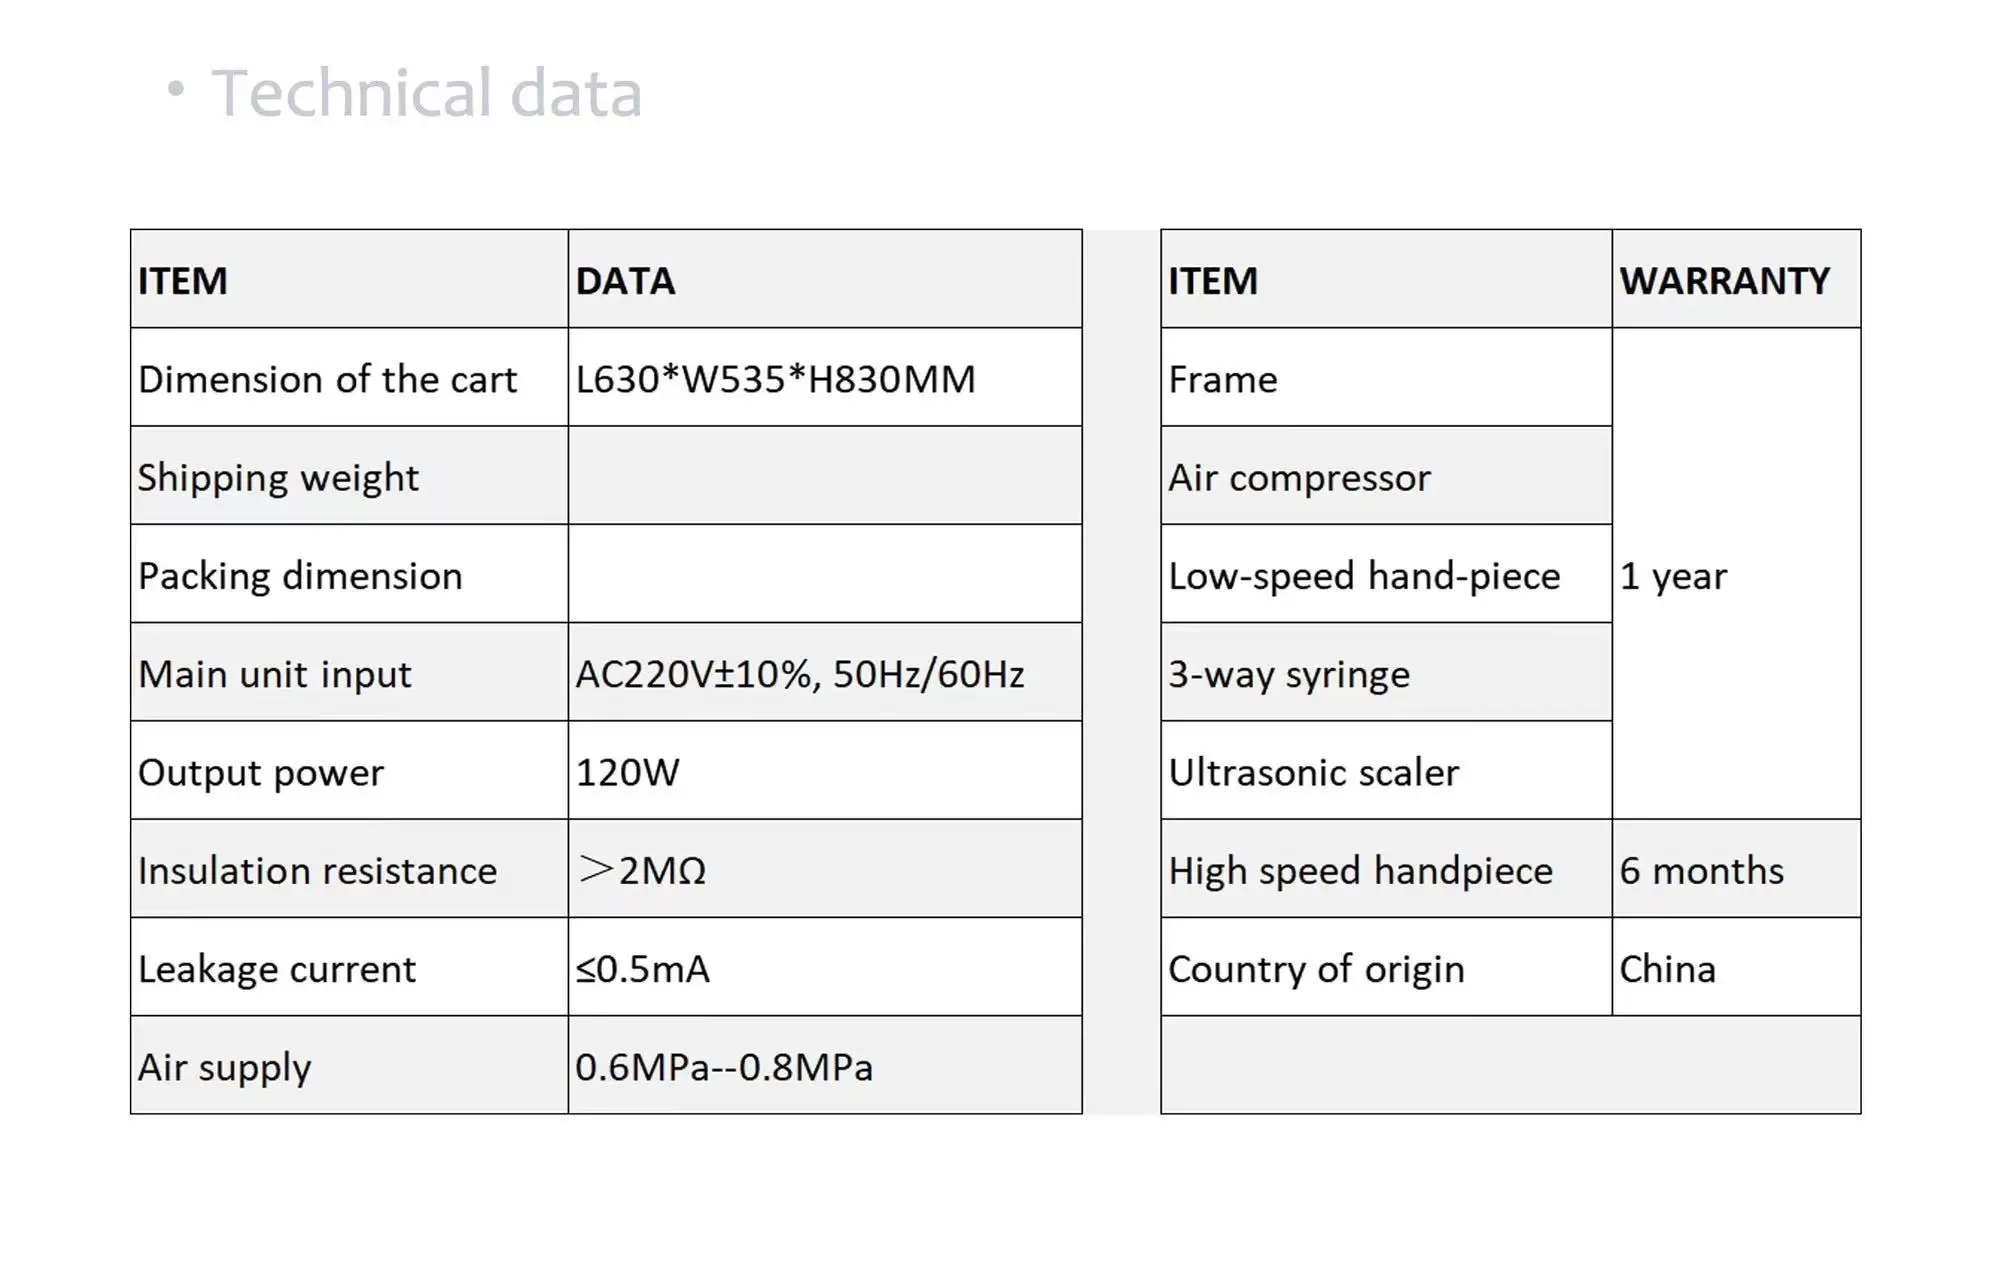Click the AC220V±10%, 50Hz/60Hz value
The image size is (1997, 1280).
coord(800,674)
